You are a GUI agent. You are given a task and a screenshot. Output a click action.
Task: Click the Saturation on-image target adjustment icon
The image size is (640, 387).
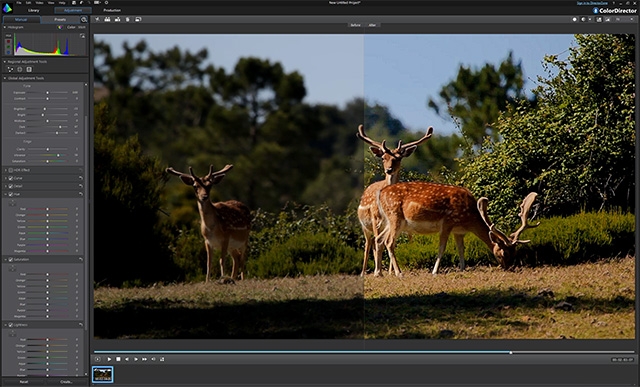(x=12, y=268)
